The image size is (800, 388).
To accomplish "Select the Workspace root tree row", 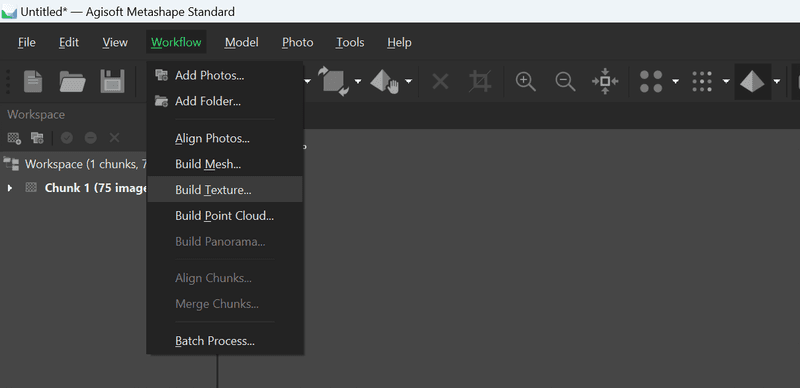I will (73, 163).
